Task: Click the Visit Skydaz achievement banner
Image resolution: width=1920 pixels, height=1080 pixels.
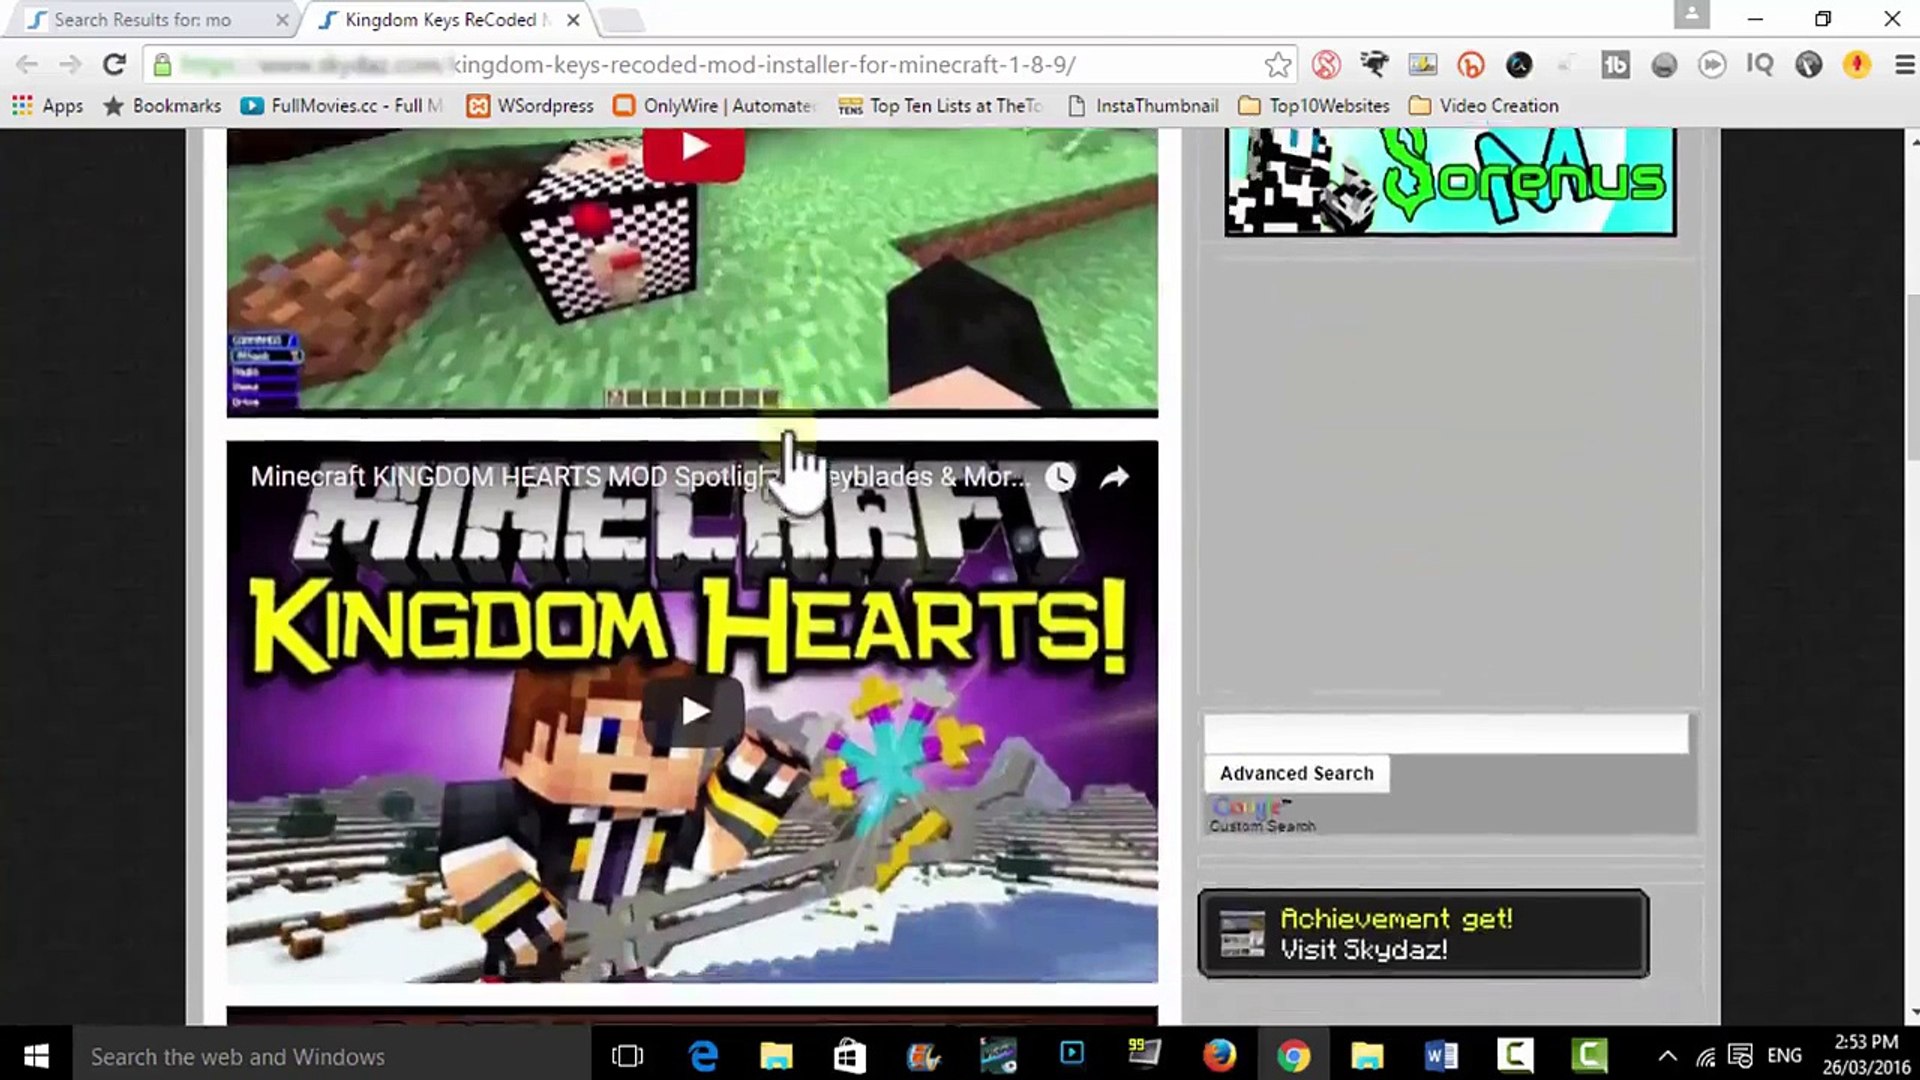Action: click(x=1422, y=934)
